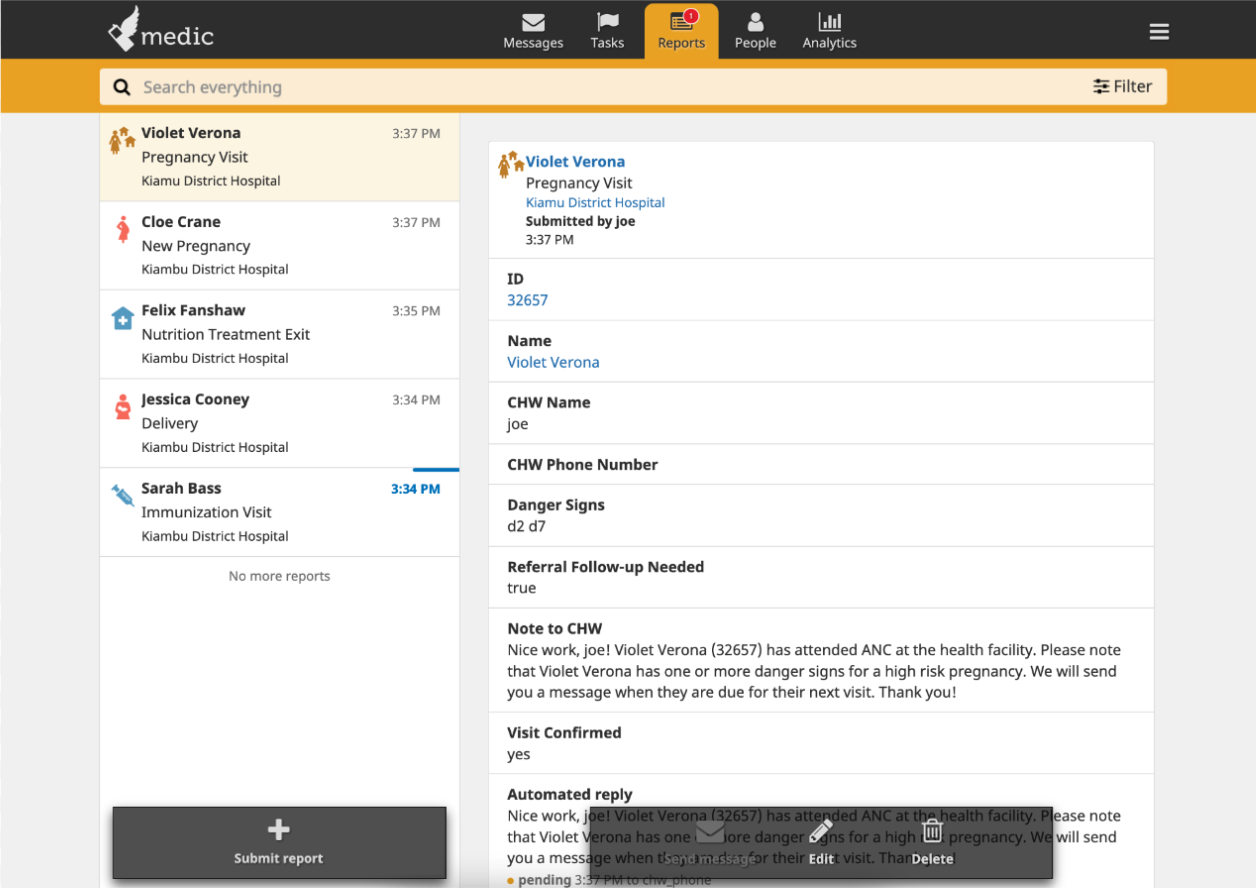Click the report header family icon in detail pane
1256x888 pixels.
[x=511, y=165]
